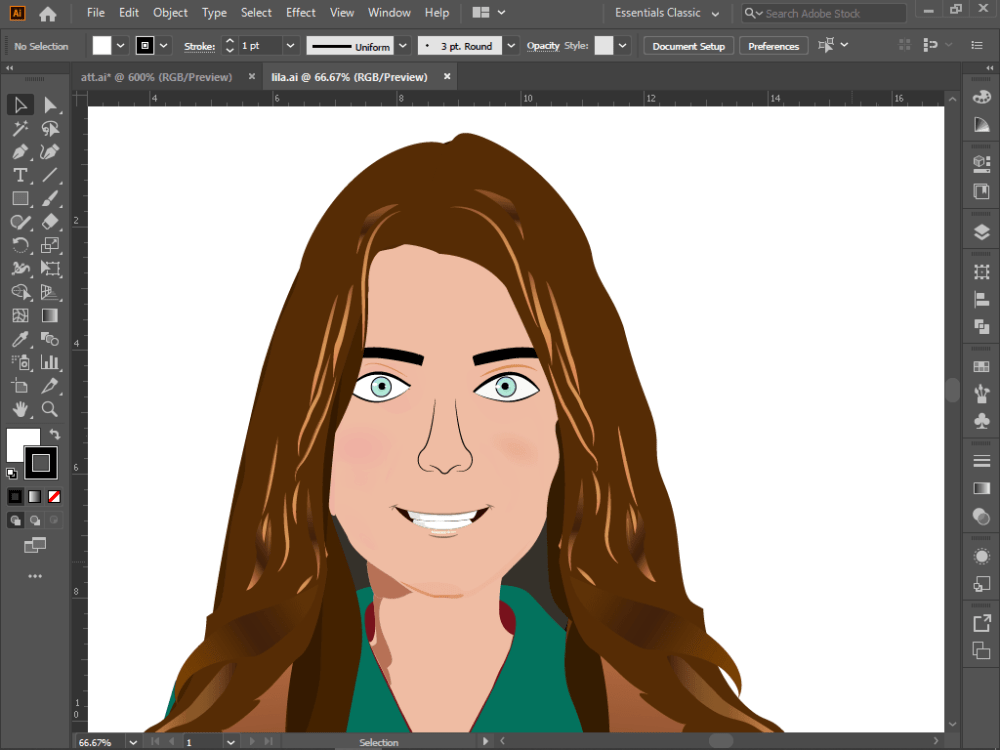Viewport: 1000px width, 750px height.
Task: Select the Paintbrush tool
Action: [50, 198]
